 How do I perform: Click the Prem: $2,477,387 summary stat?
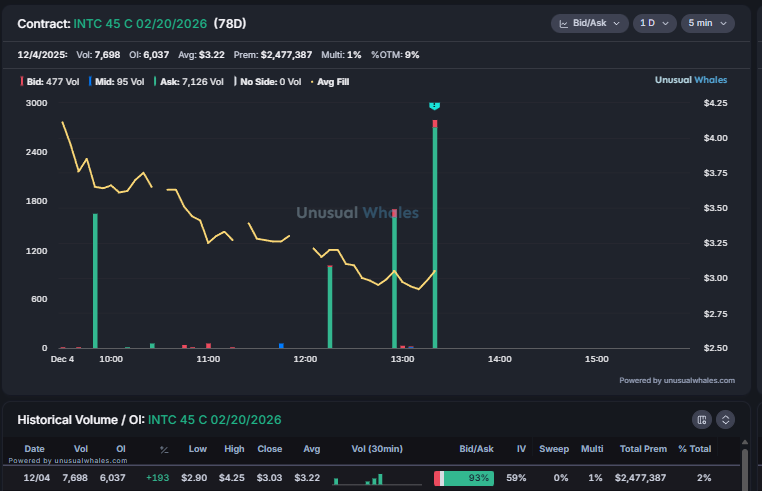(x=273, y=55)
